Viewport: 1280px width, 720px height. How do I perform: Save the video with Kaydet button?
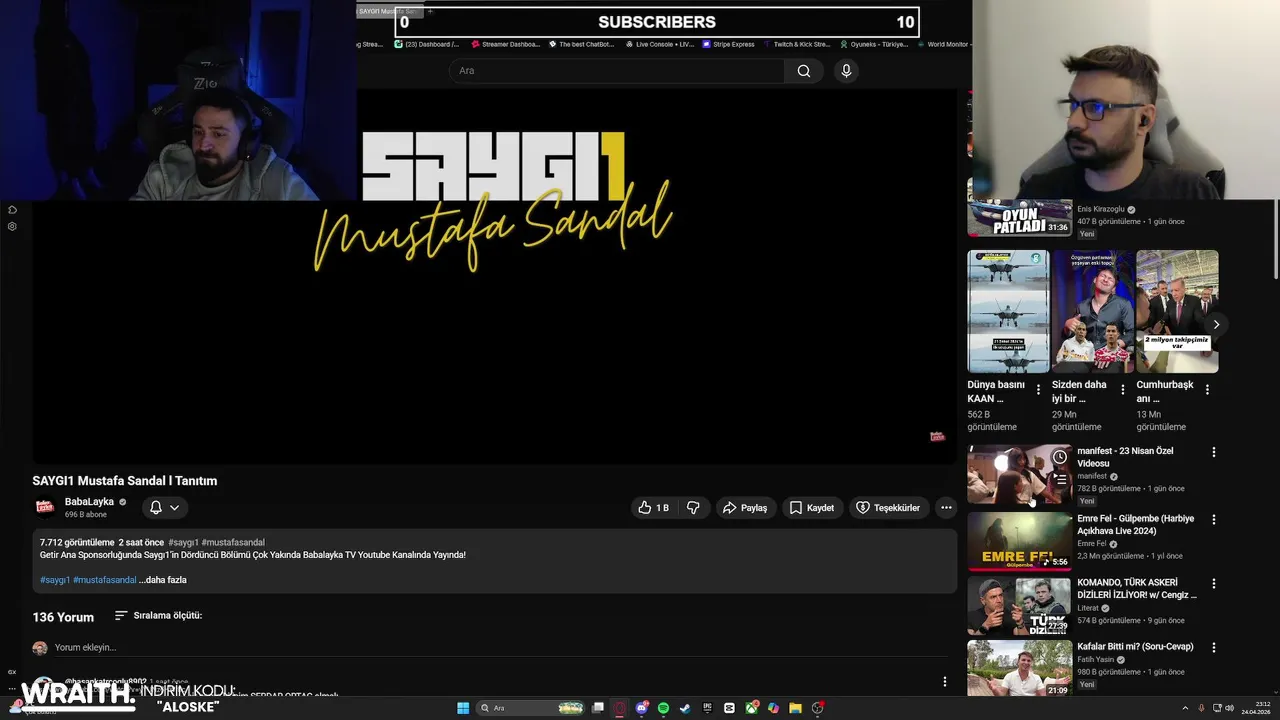coord(811,508)
